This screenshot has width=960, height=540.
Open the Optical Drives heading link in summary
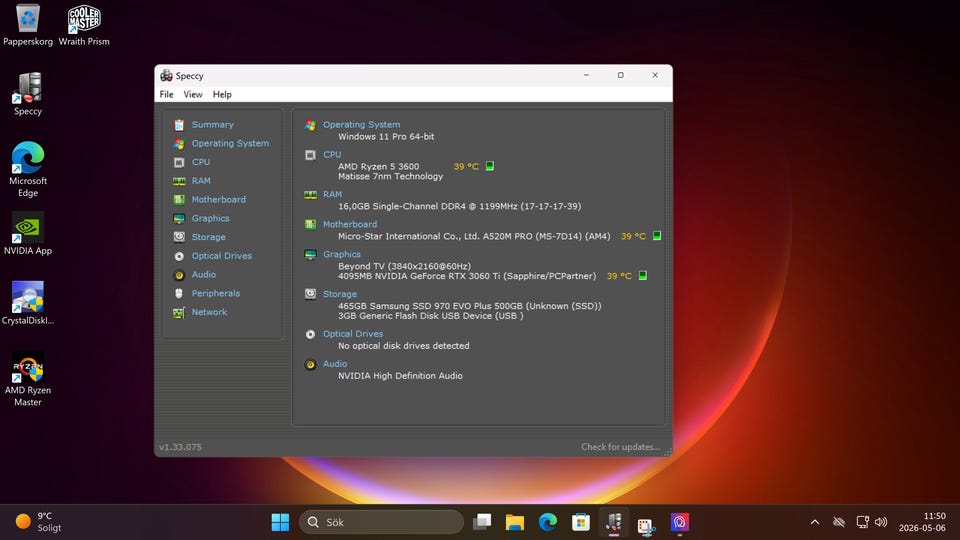(353, 334)
